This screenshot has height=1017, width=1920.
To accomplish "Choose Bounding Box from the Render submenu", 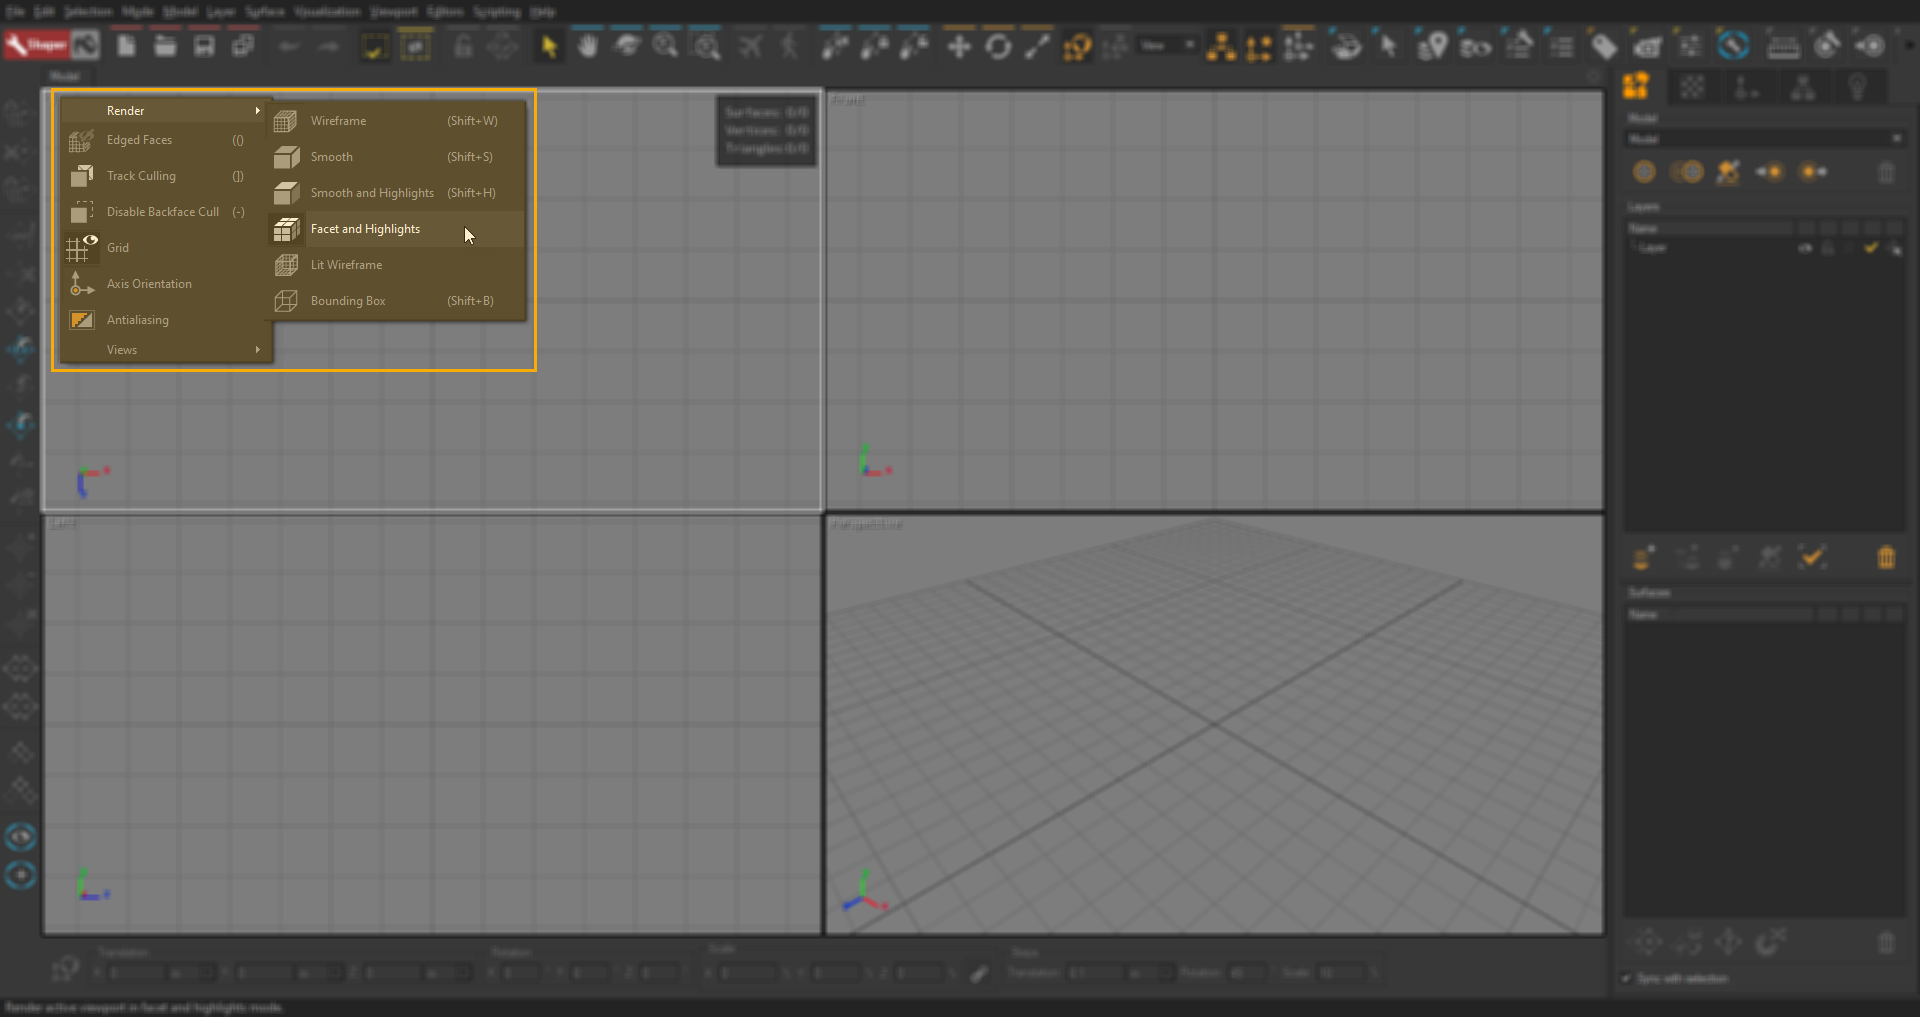I will pyautogui.click(x=348, y=300).
